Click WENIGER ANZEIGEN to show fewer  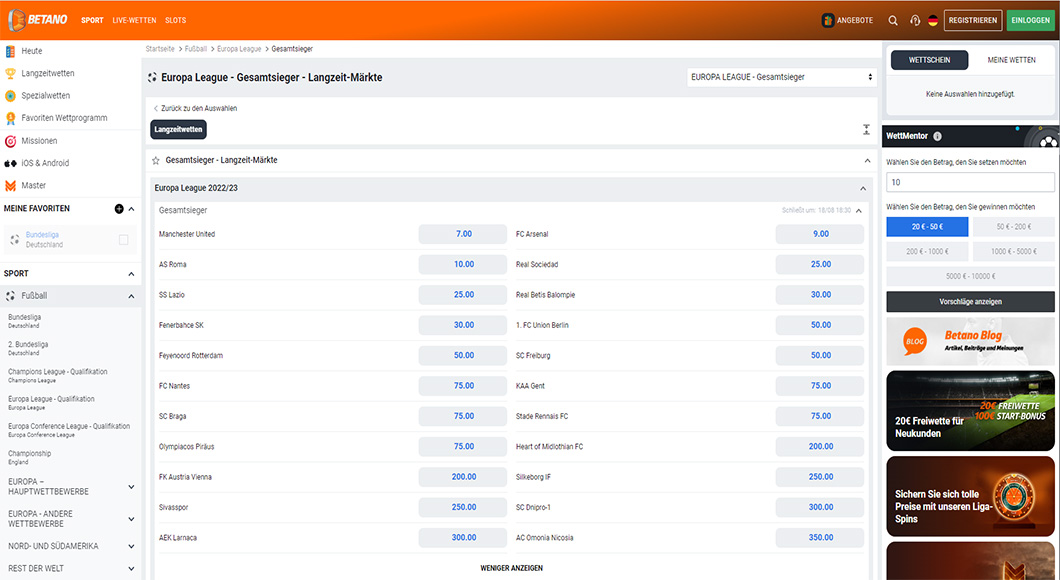click(512, 568)
